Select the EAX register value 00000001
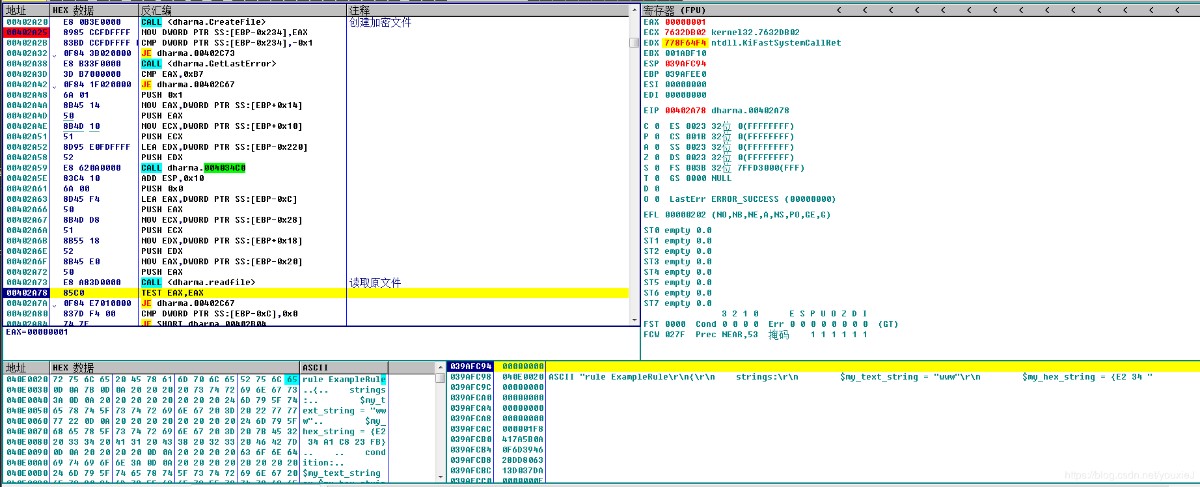 (x=685, y=22)
